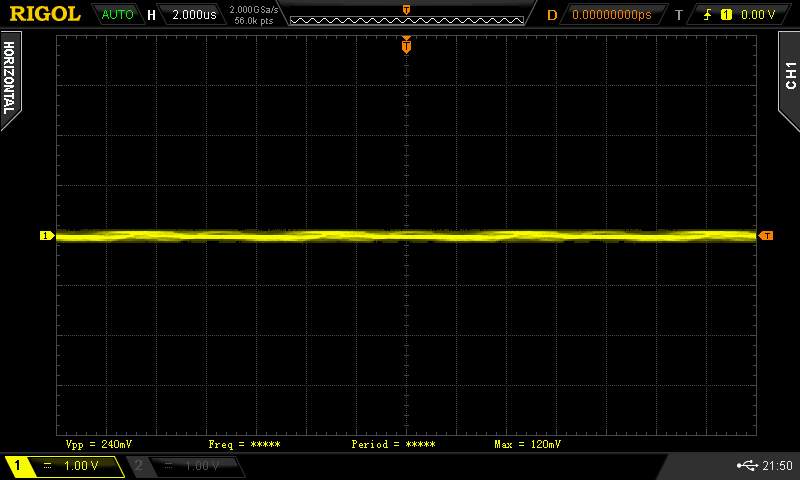Click the orange D delay icon
This screenshot has height=480, width=800.
tap(551, 15)
